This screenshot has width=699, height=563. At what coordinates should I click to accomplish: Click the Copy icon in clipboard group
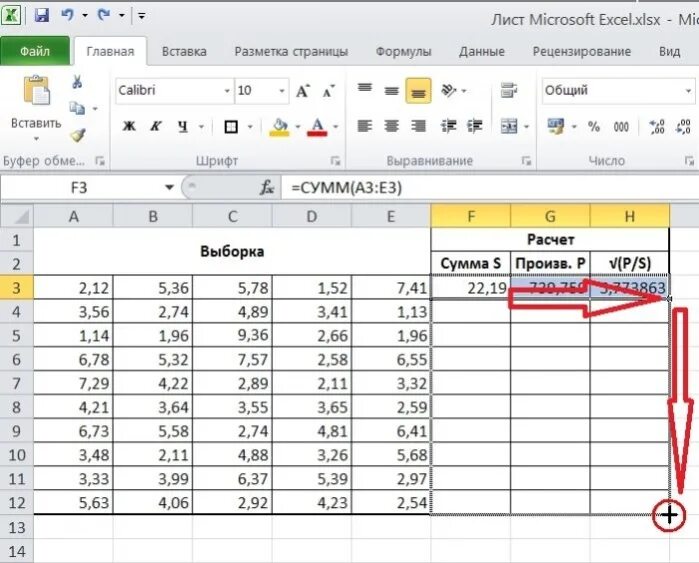[77, 108]
